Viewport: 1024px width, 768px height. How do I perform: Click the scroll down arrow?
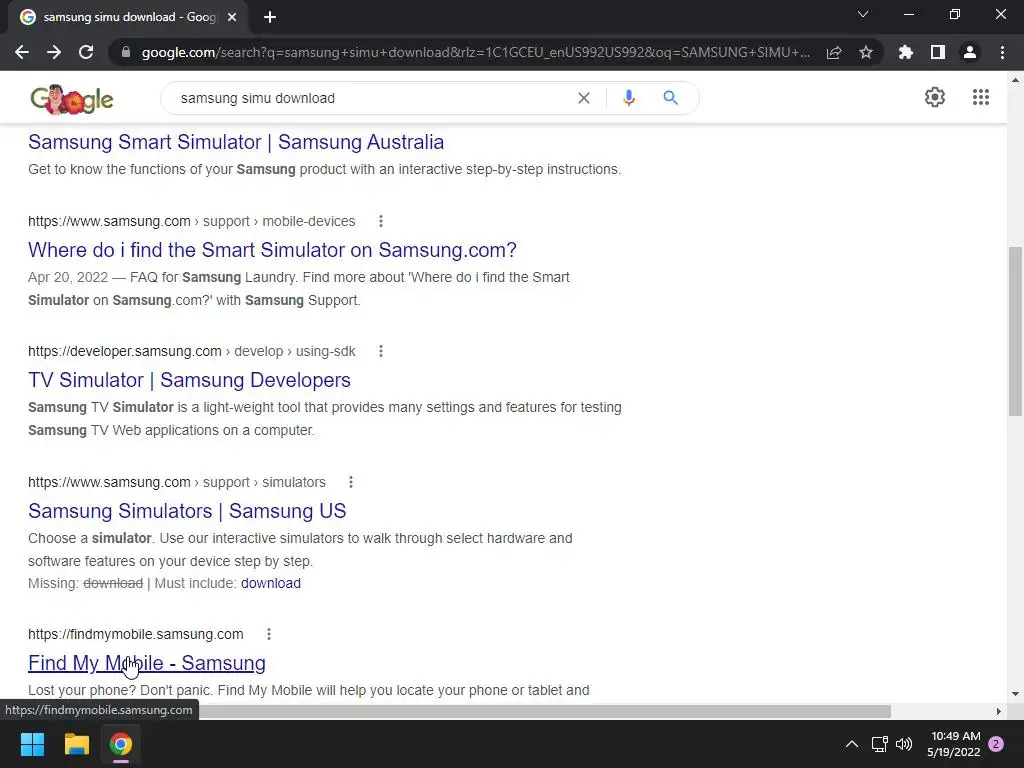coord(1015,694)
